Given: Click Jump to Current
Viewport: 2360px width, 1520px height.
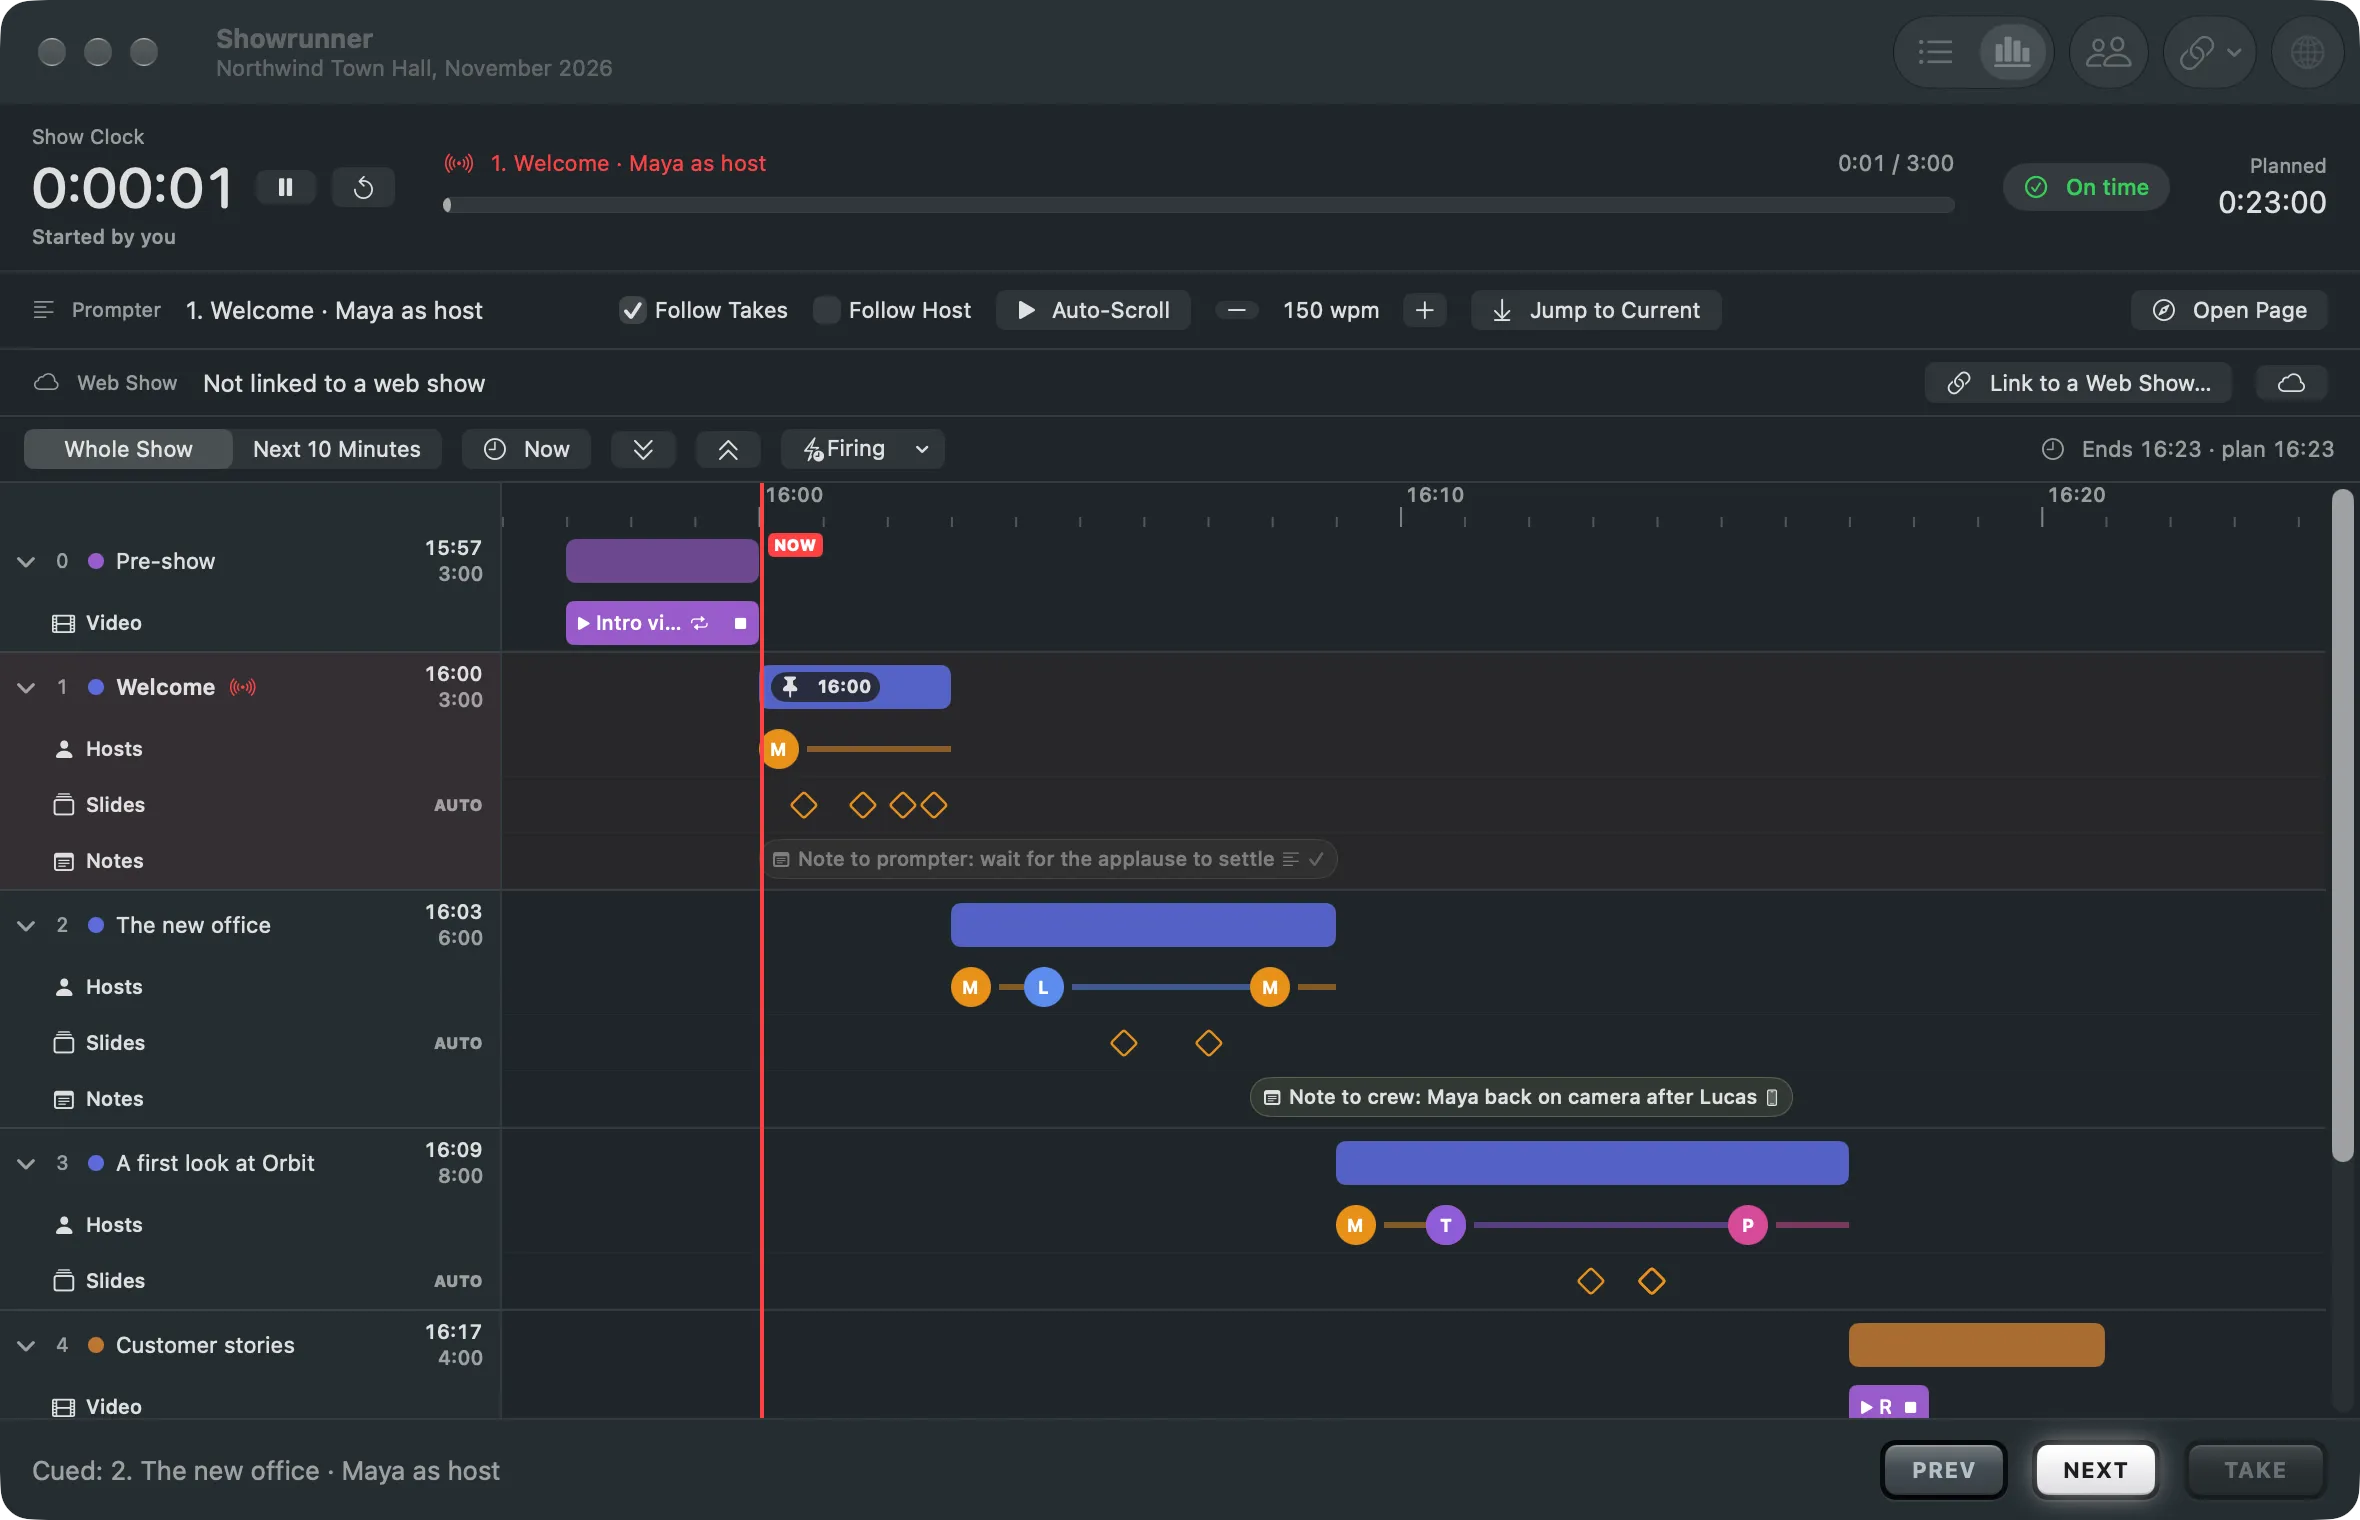Looking at the screenshot, I should [x=1596, y=310].
